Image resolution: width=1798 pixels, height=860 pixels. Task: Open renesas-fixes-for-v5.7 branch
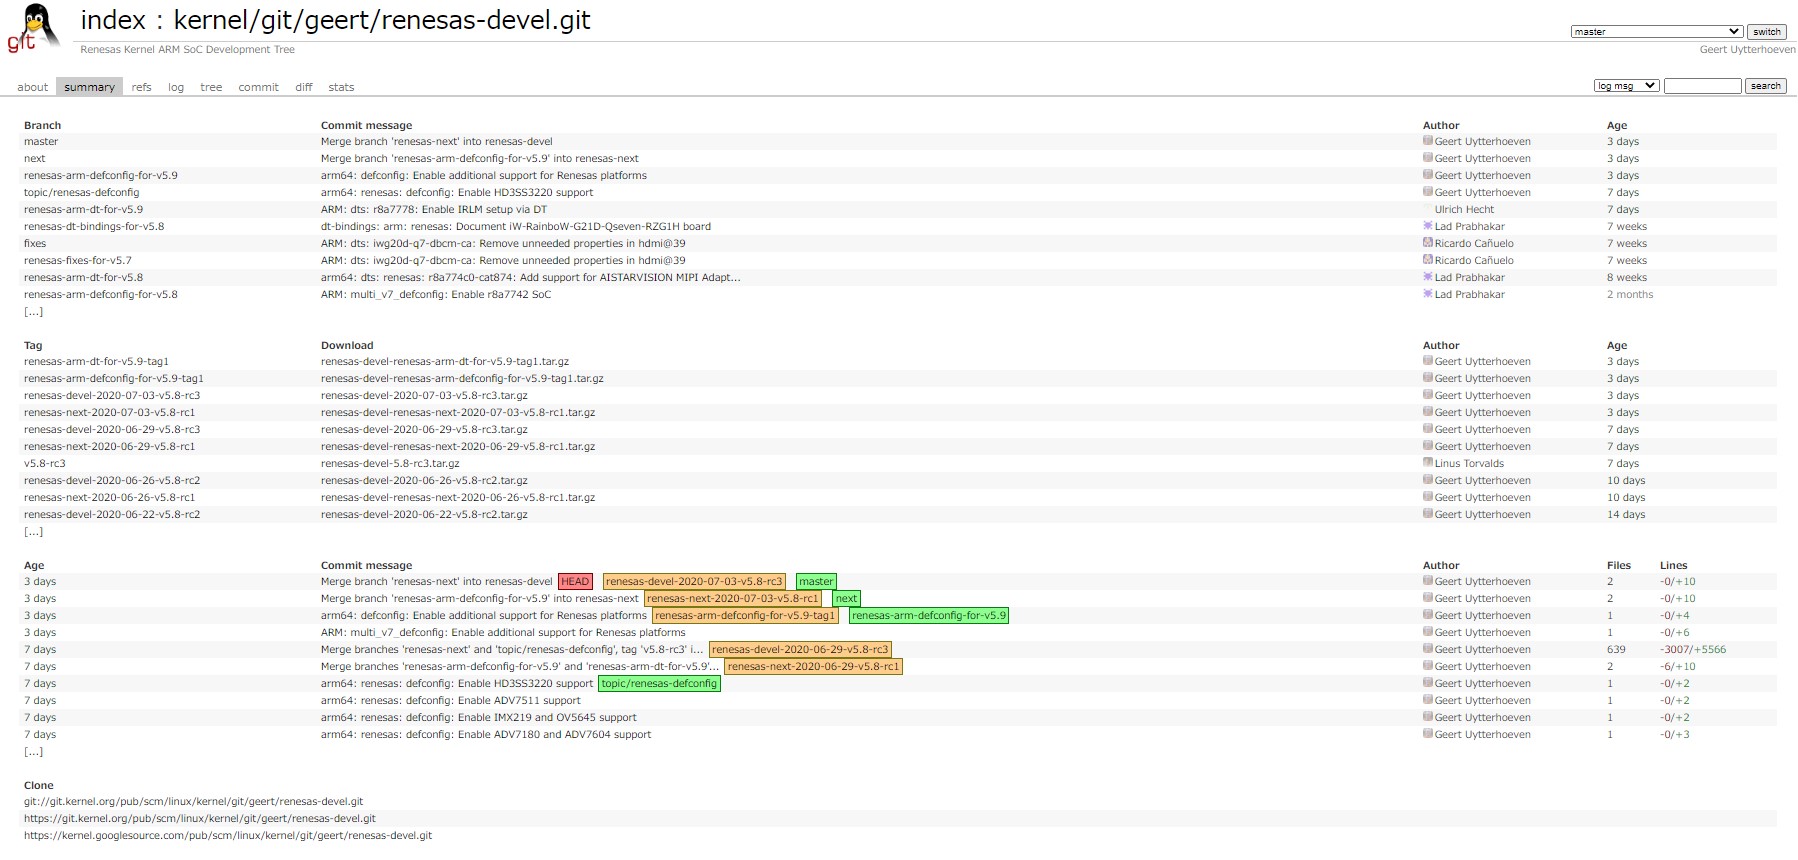coord(78,261)
